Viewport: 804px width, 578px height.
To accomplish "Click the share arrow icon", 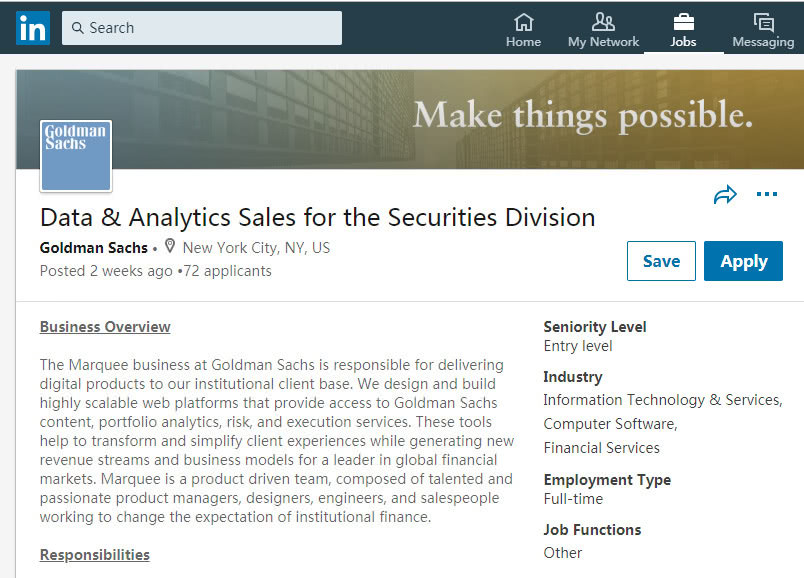I will (x=725, y=195).
